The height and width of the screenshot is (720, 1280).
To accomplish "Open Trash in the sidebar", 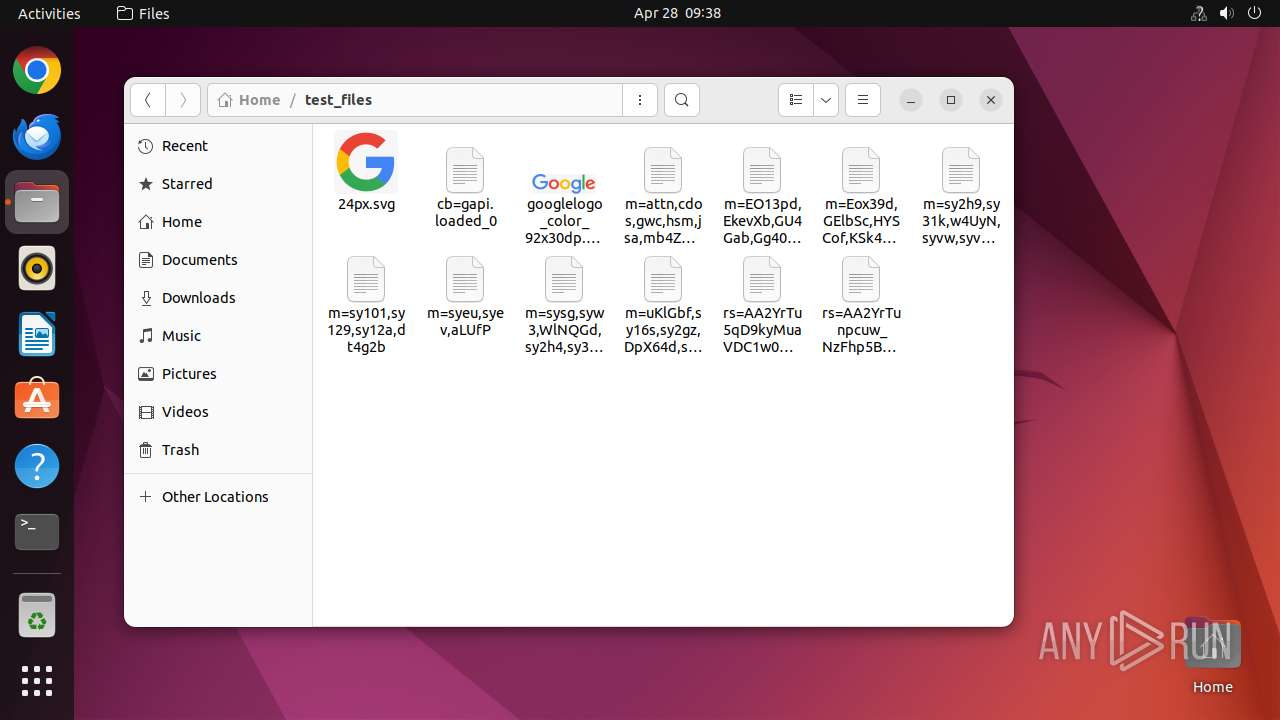I will (218, 450).
